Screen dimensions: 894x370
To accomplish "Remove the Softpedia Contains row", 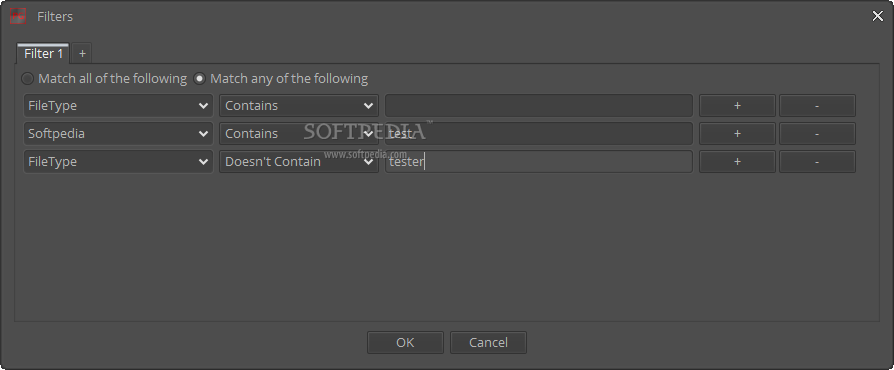I will [817, 133].
